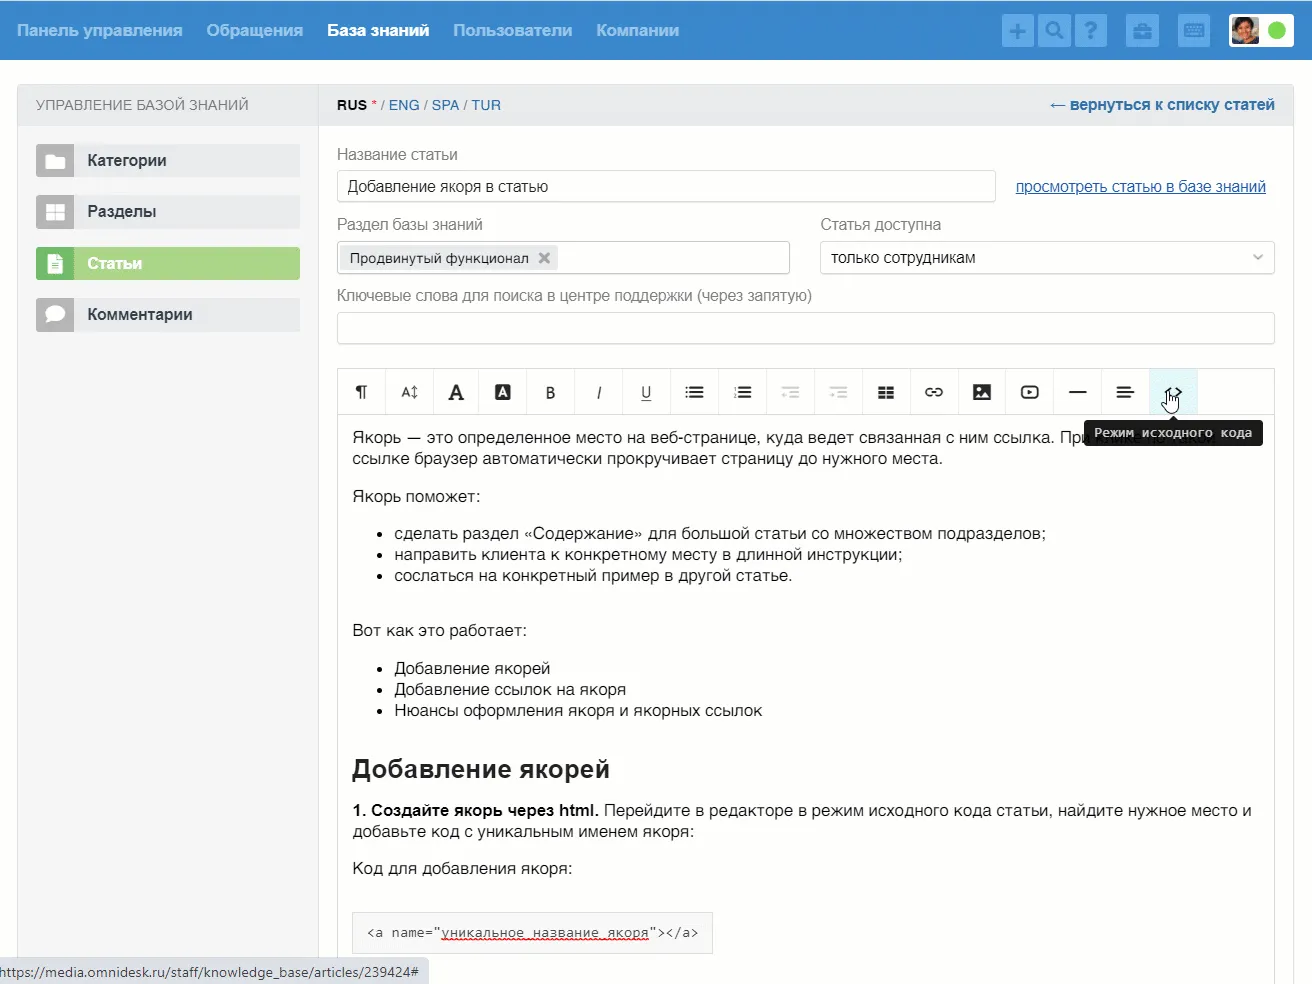Switch to the ENG language version
The height and width of the screenshot is (984, 1312).
click(404, 105)
